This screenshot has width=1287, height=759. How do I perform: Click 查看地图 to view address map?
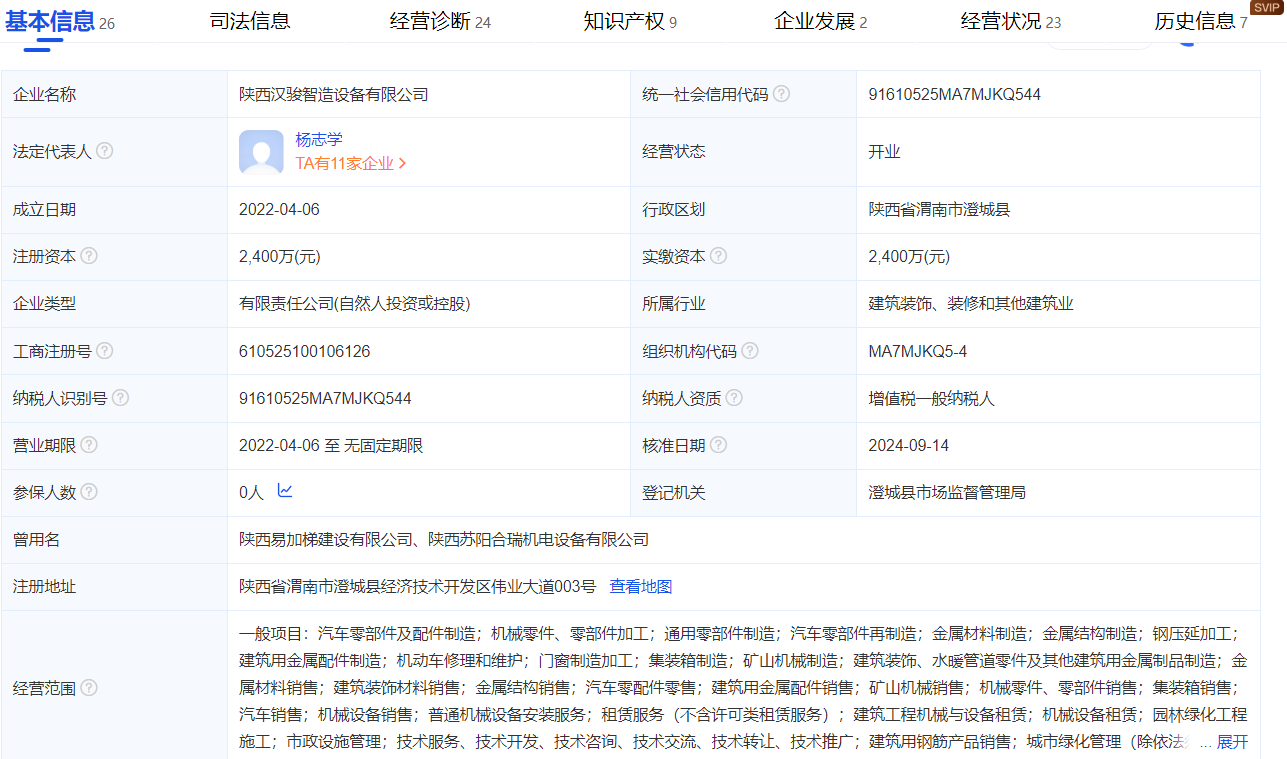(641, 587)
